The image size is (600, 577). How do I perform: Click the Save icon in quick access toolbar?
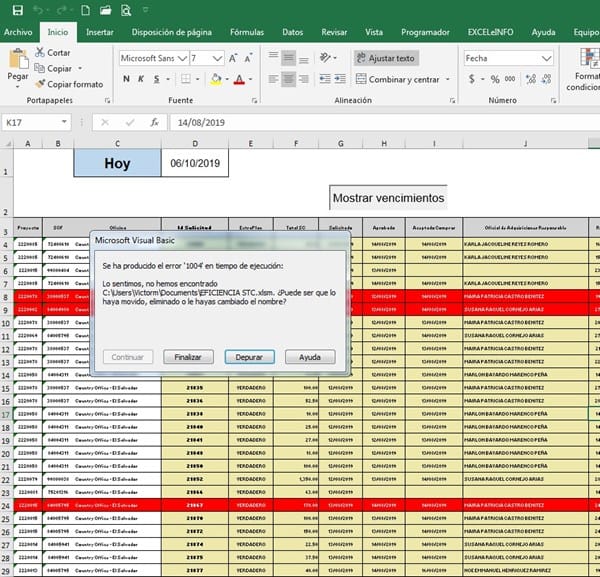coord(15,9)
